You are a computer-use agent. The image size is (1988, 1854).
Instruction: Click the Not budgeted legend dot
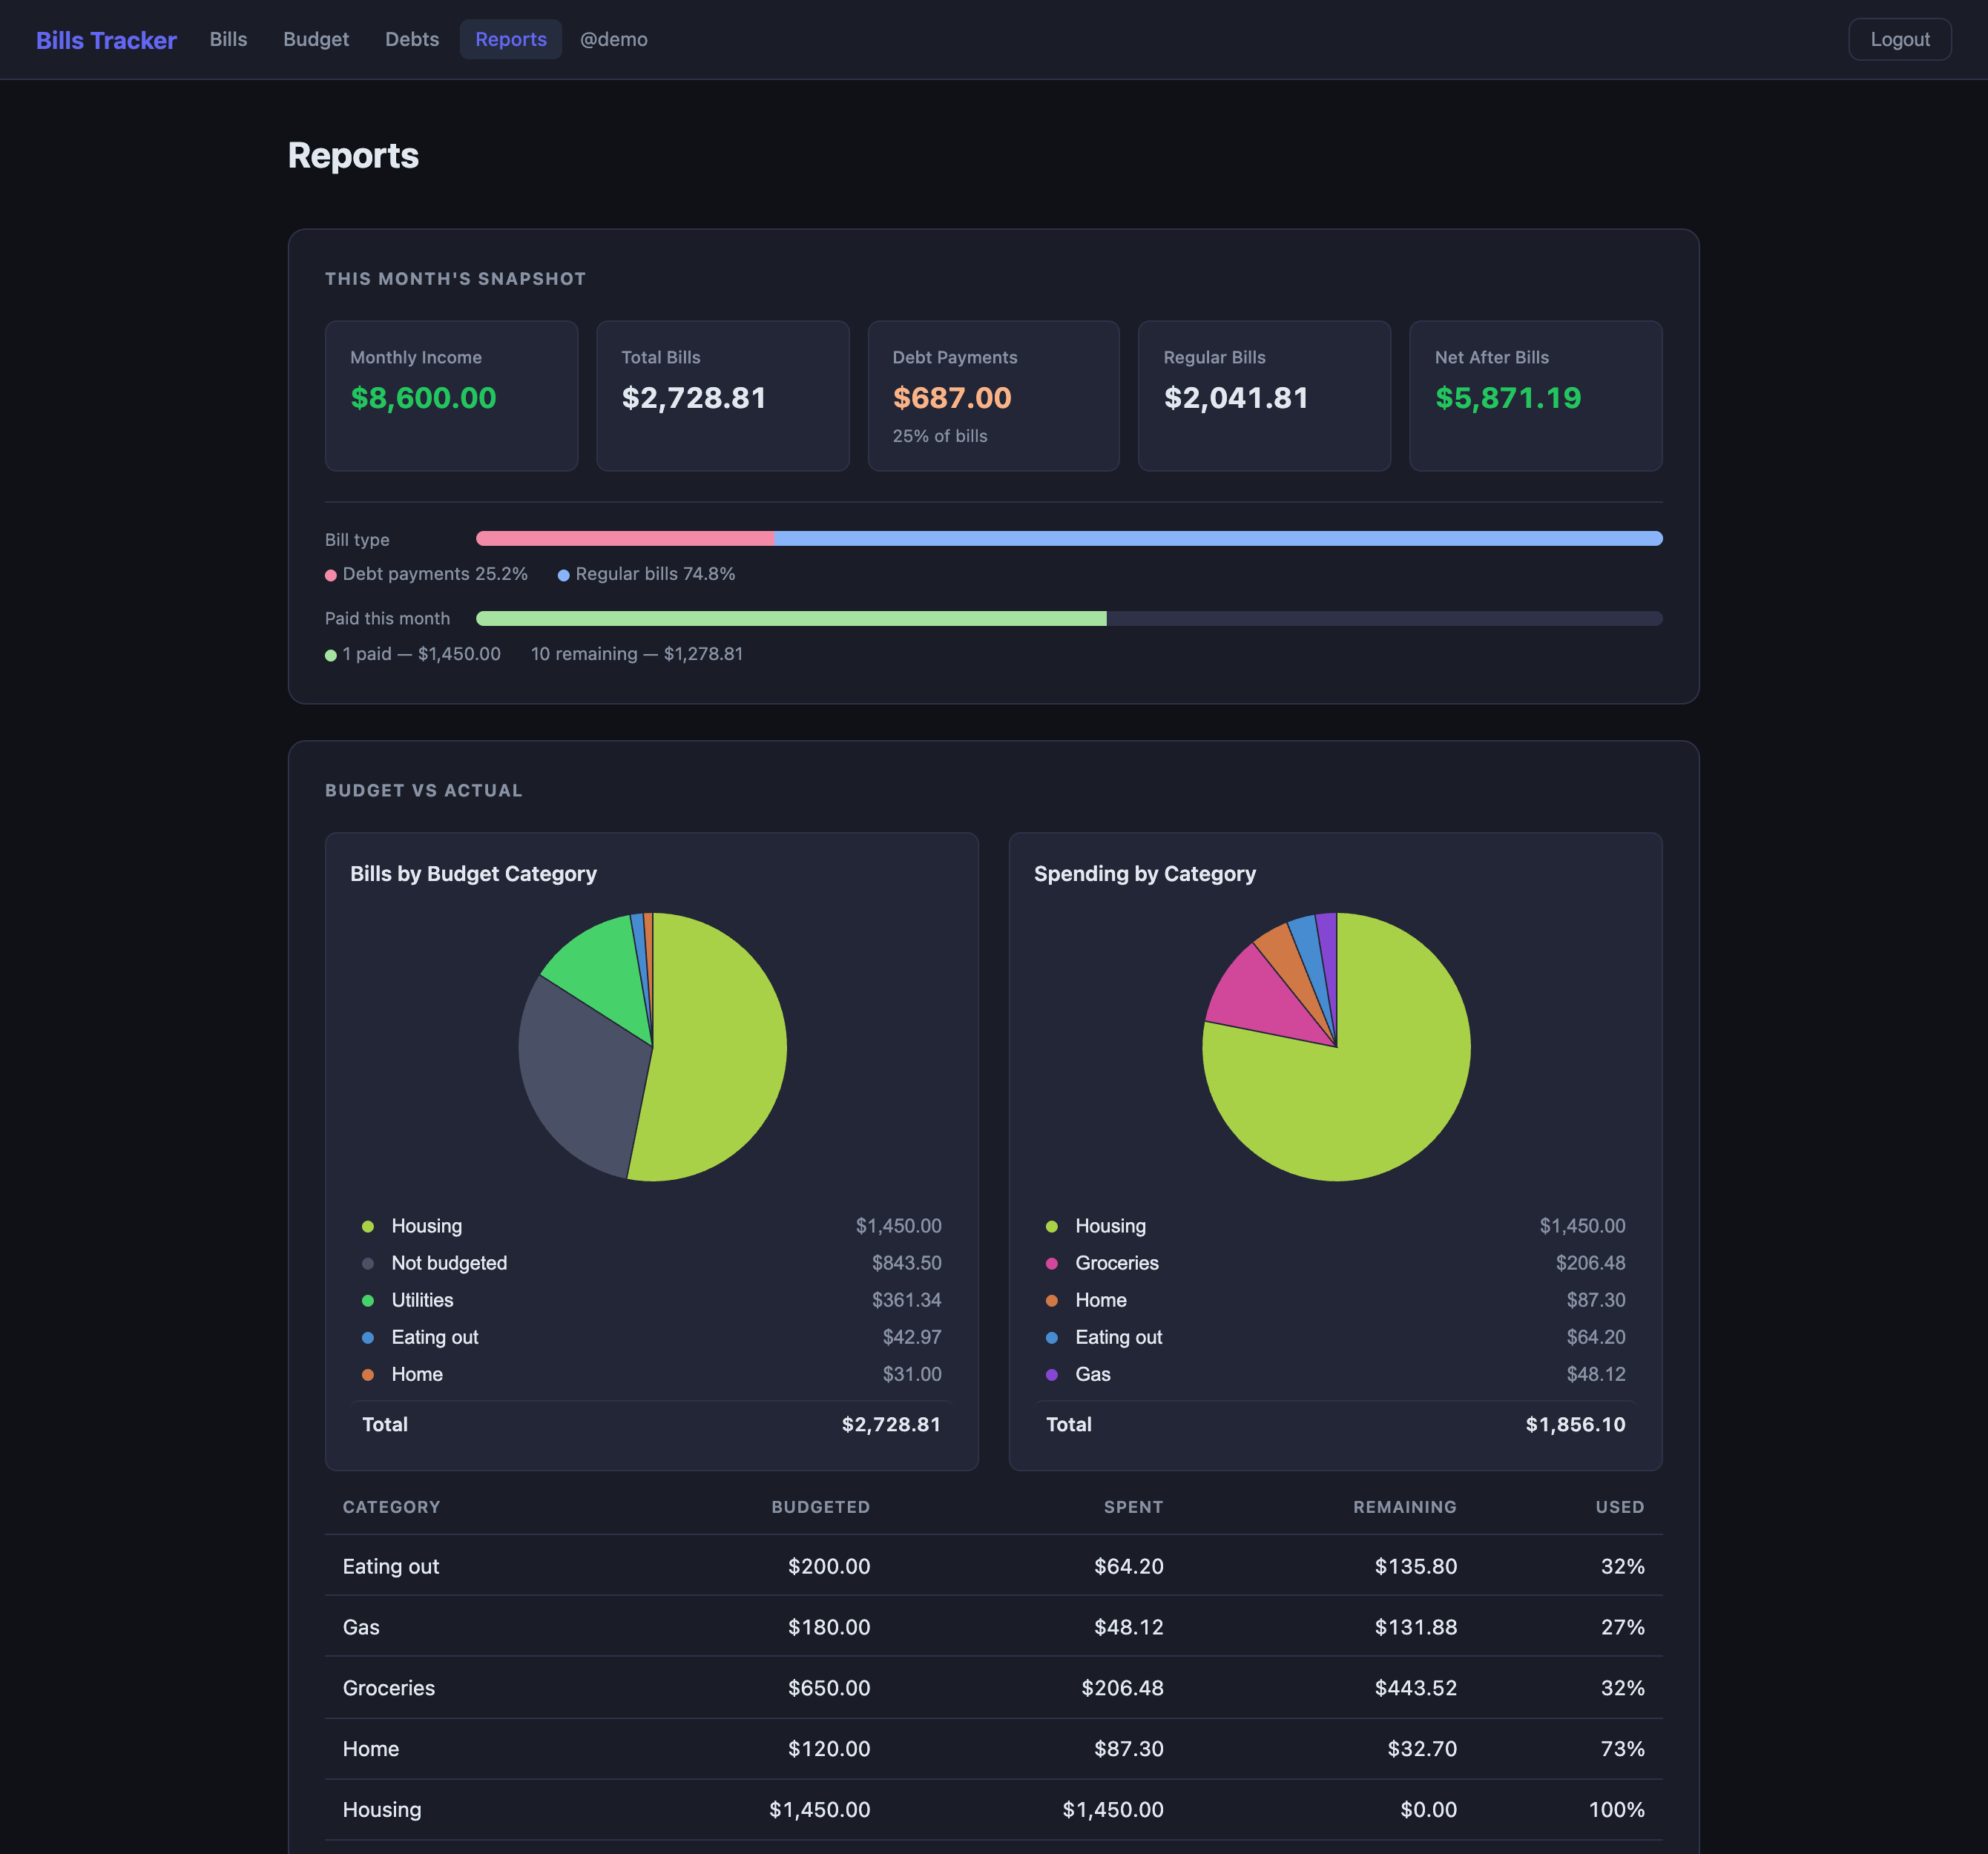[368, 1263]
